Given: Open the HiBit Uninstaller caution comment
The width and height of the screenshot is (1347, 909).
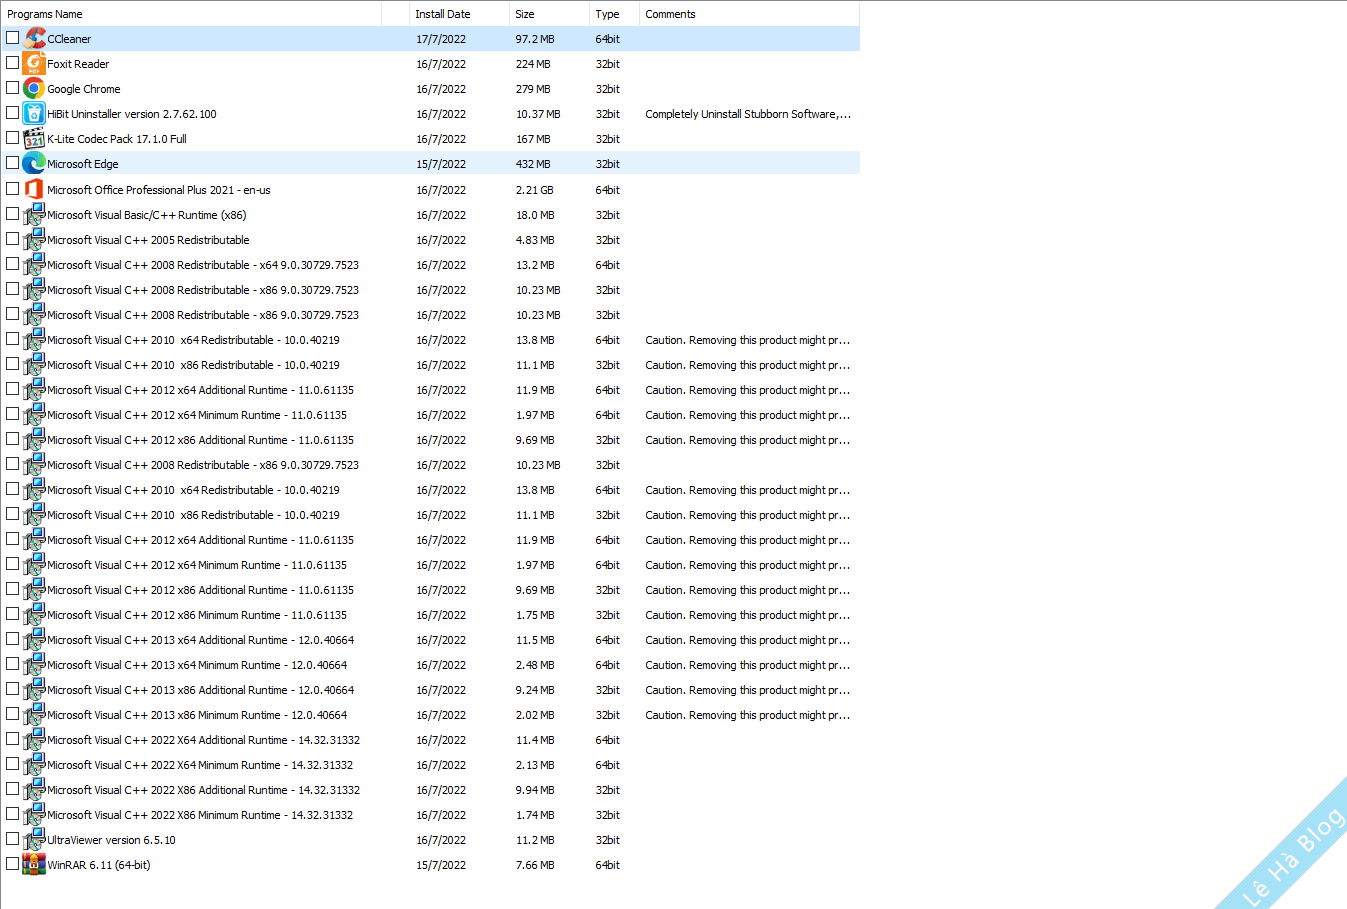Looking at the screenshot, I should 747,113.
